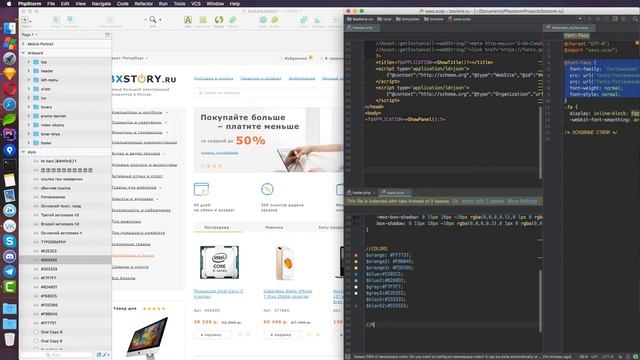The image size is (640, 360).
Task: Click the Ungroup icon in Sketch toolbar
Action: tap(71, 20)
